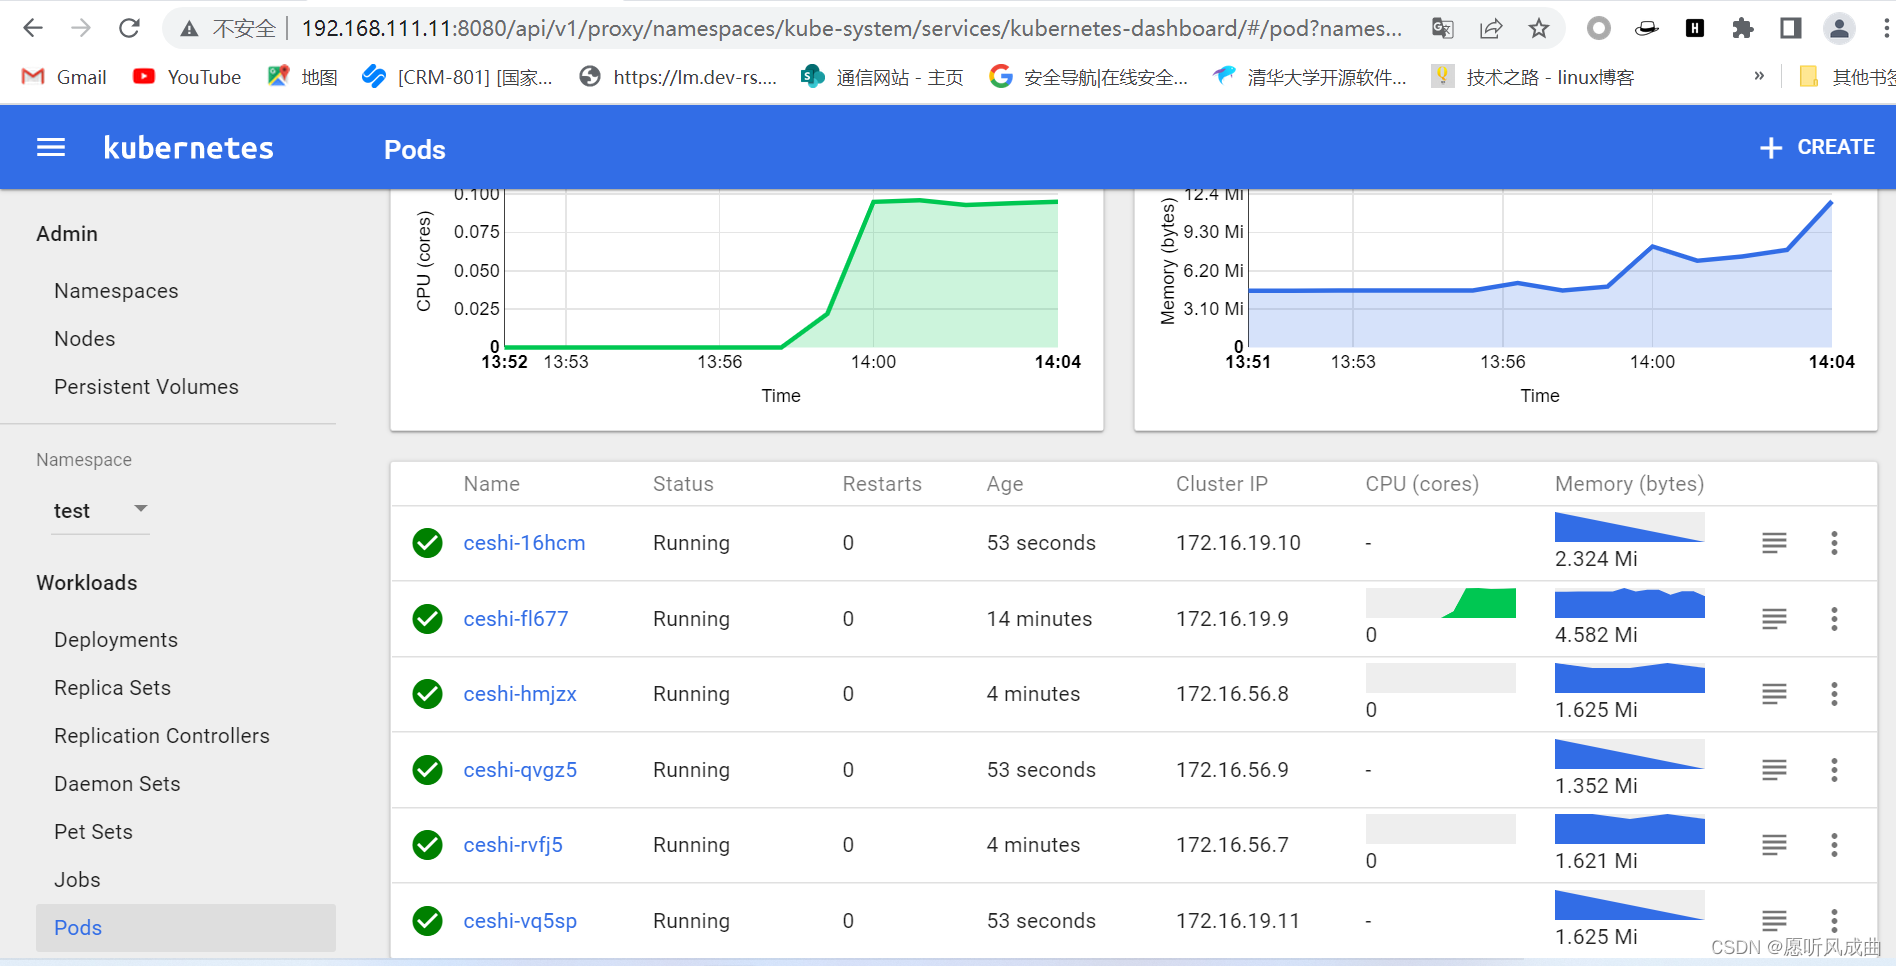The height and width of the screenshot is (966, 1896).
Task: Open the user profile avatar
Action: pyautogui.click(x=1839, y=28)
